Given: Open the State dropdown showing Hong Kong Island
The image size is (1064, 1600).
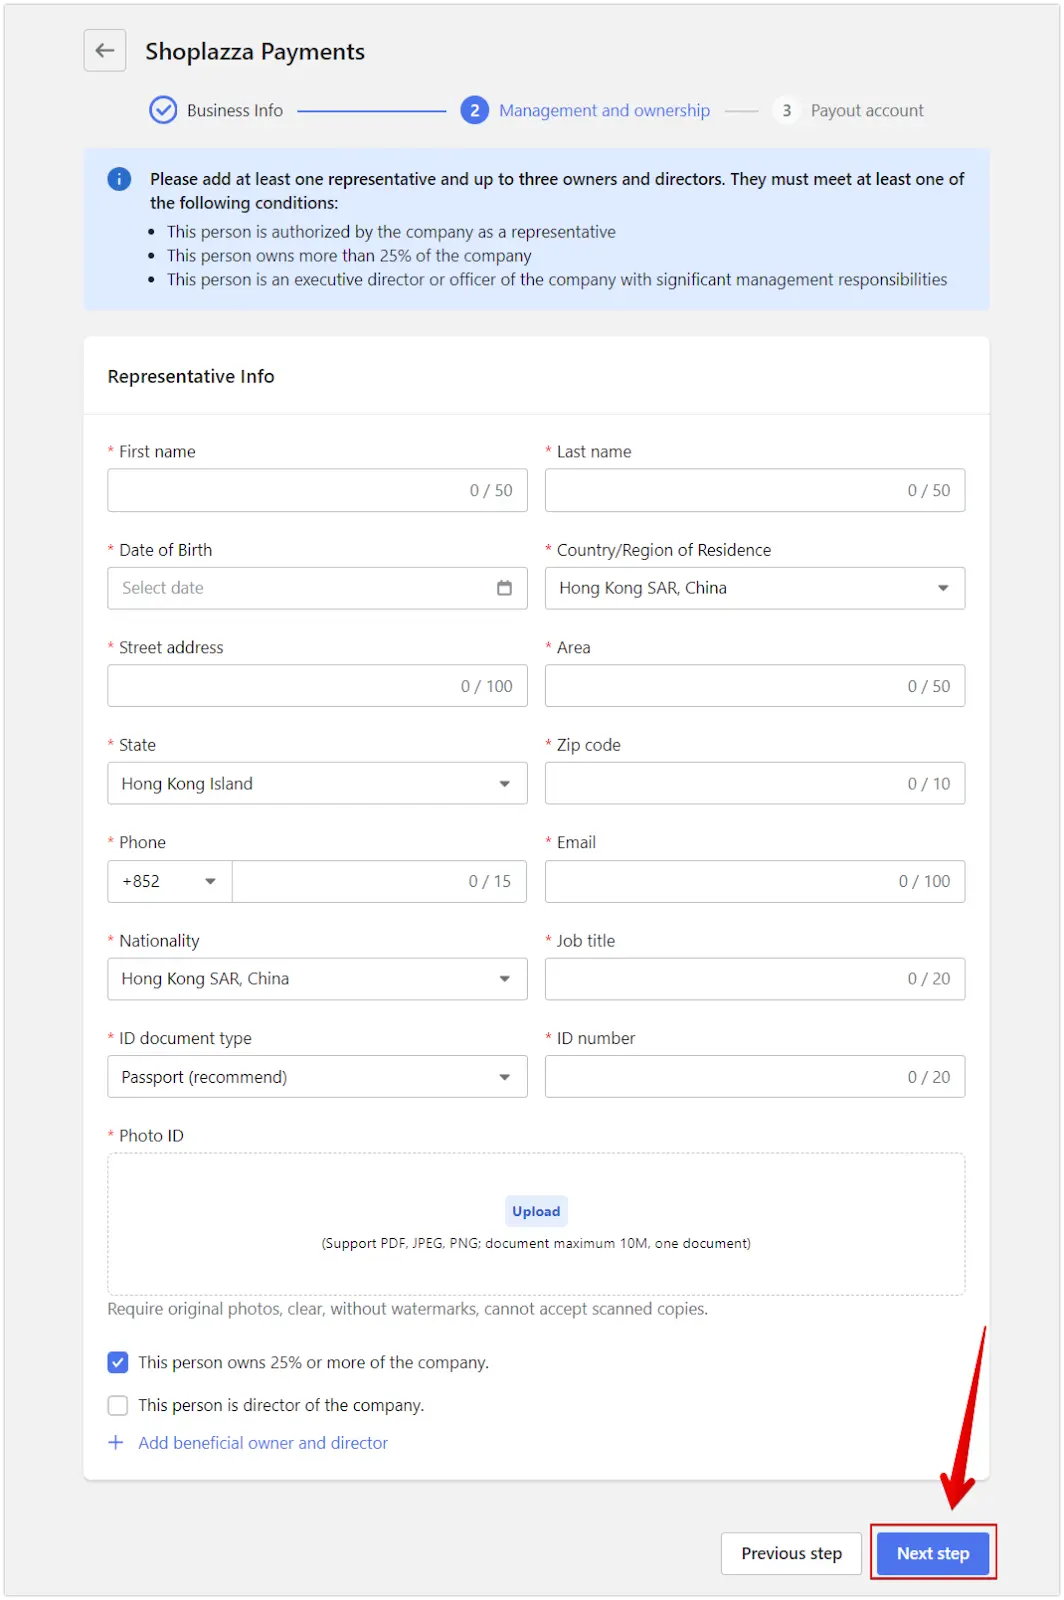Looking at the screenshot, I should (x=317, y=784).
